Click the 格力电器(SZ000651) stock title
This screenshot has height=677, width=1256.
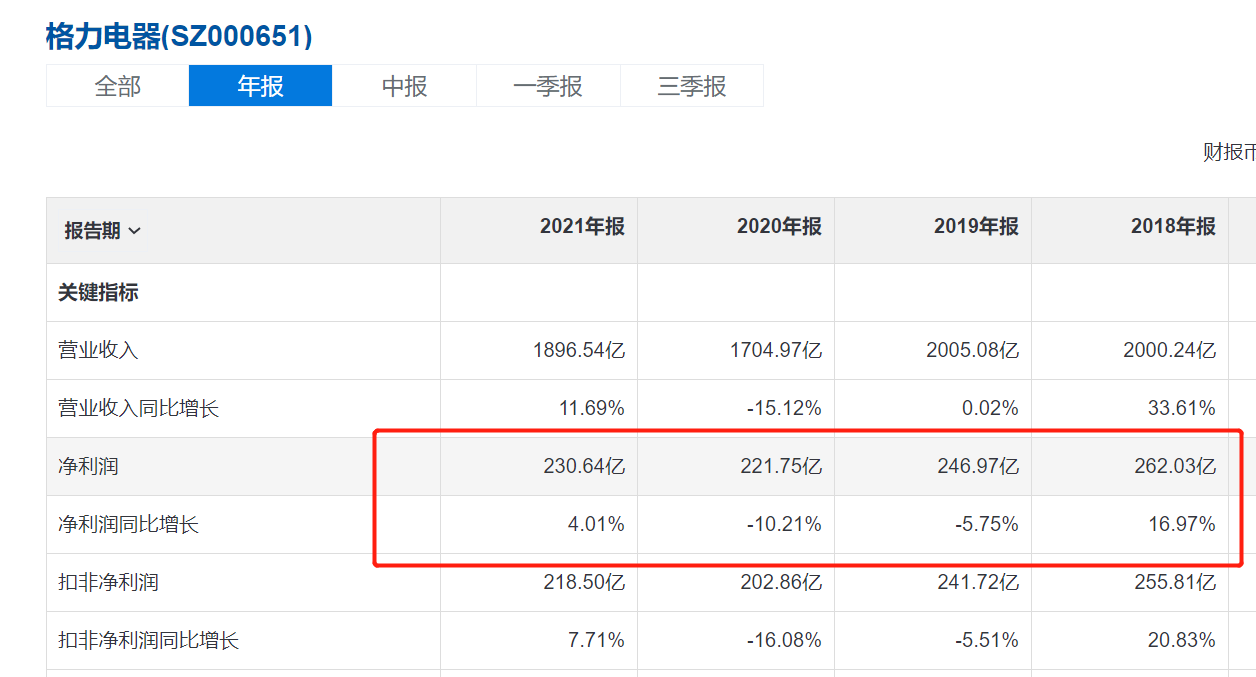179,37
